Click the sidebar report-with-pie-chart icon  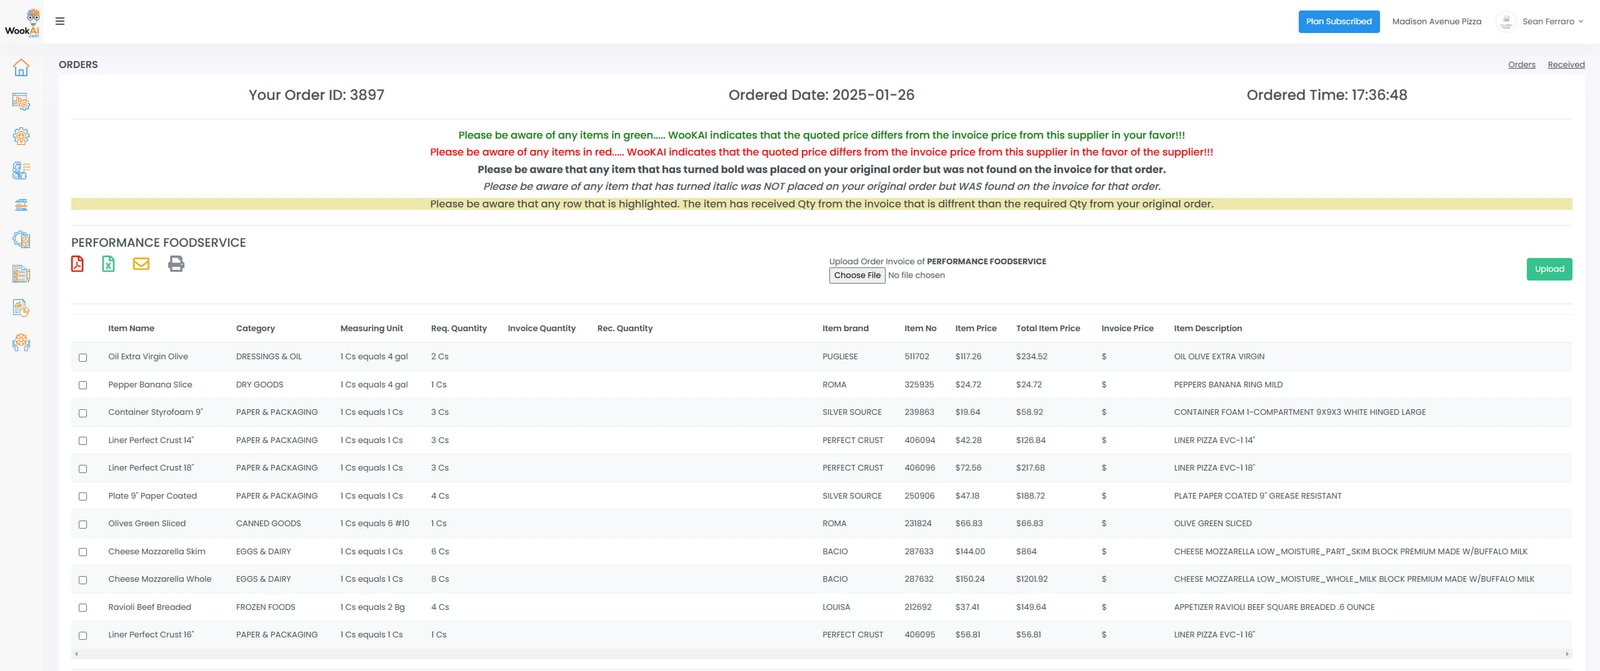tap(21, 308)
